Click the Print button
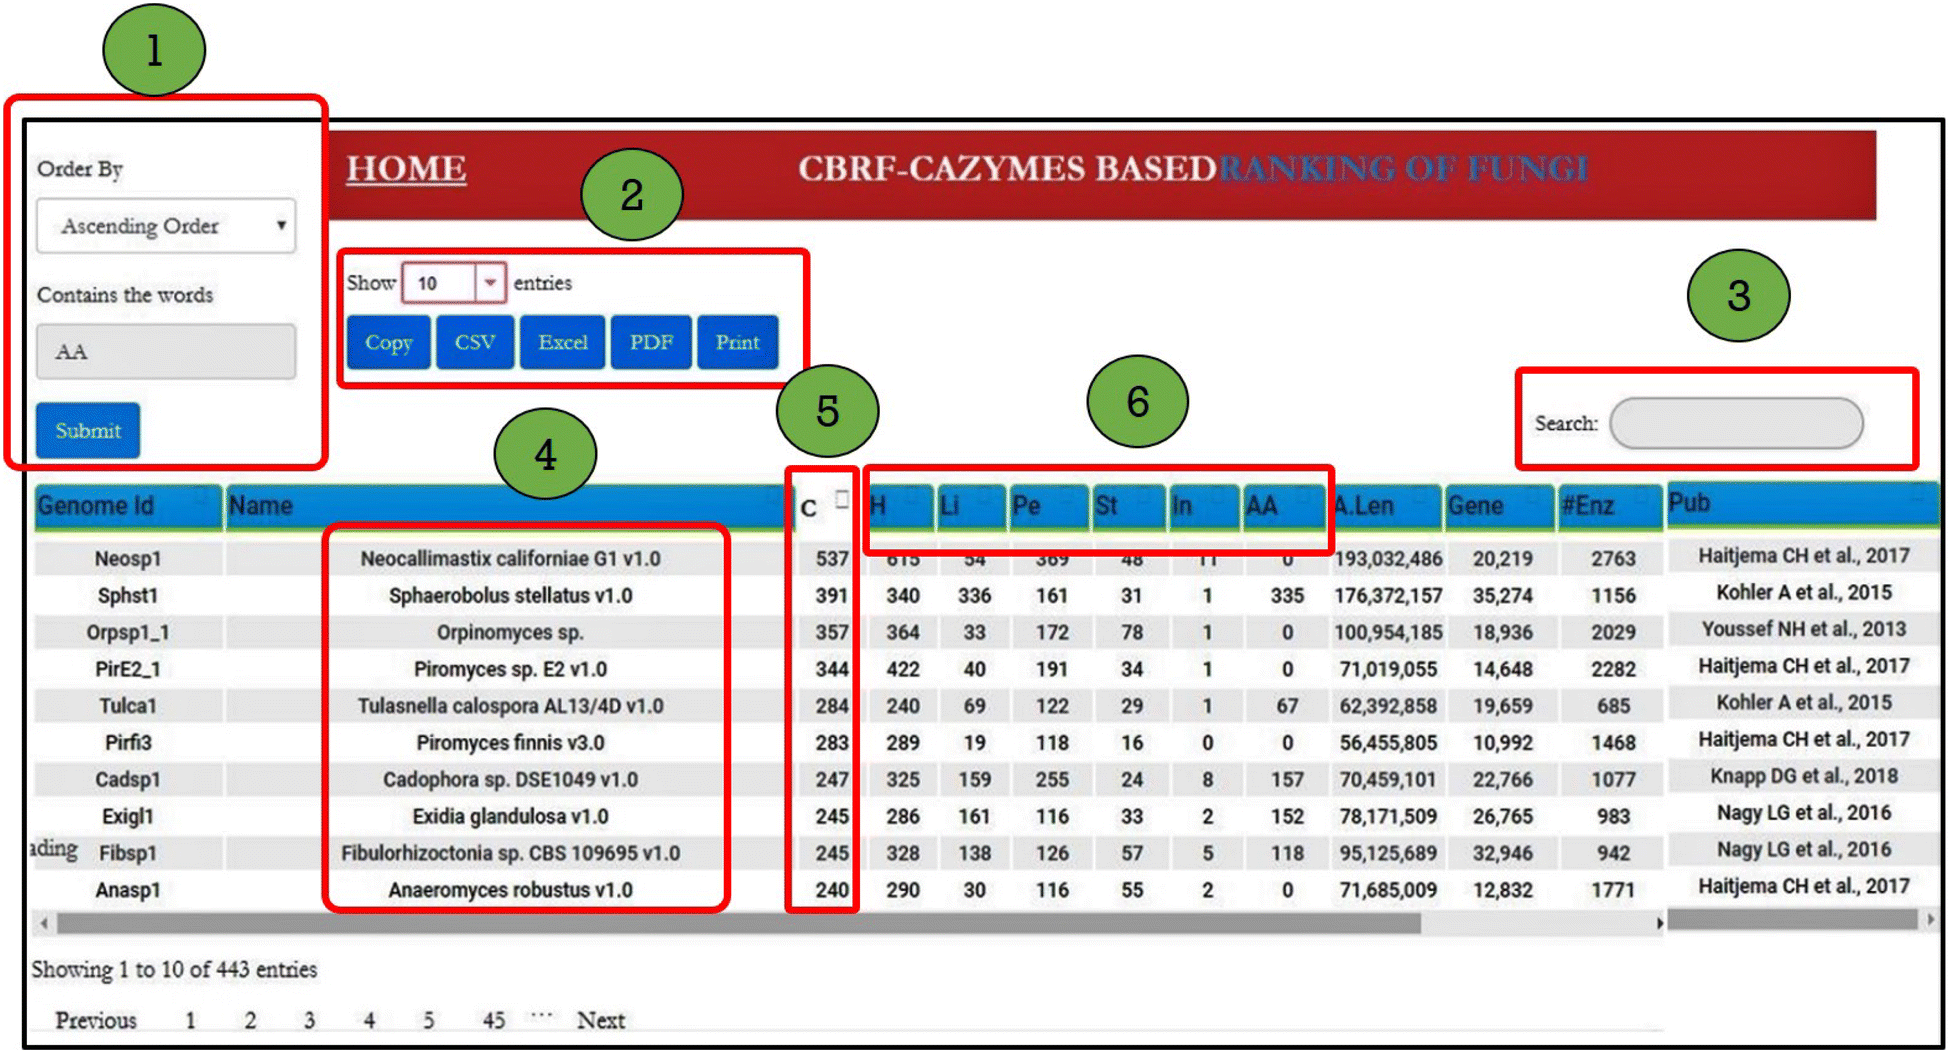 coord(738,342)
